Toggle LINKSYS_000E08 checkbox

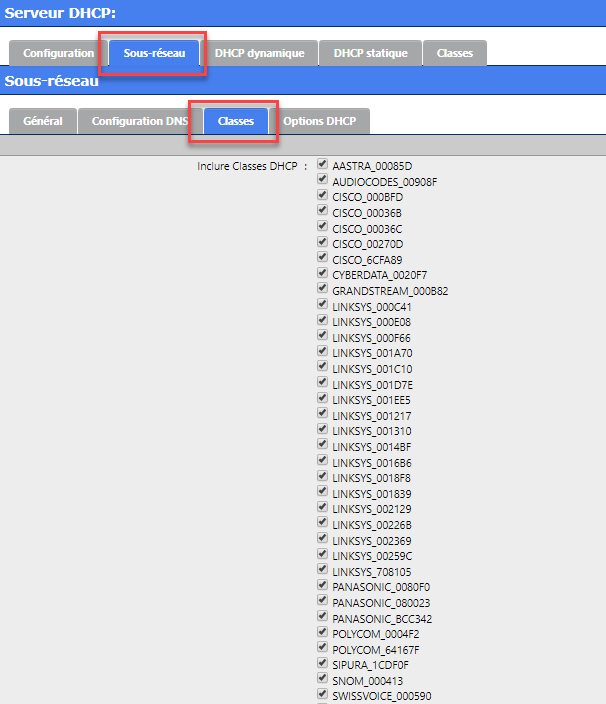pos(322,320)
